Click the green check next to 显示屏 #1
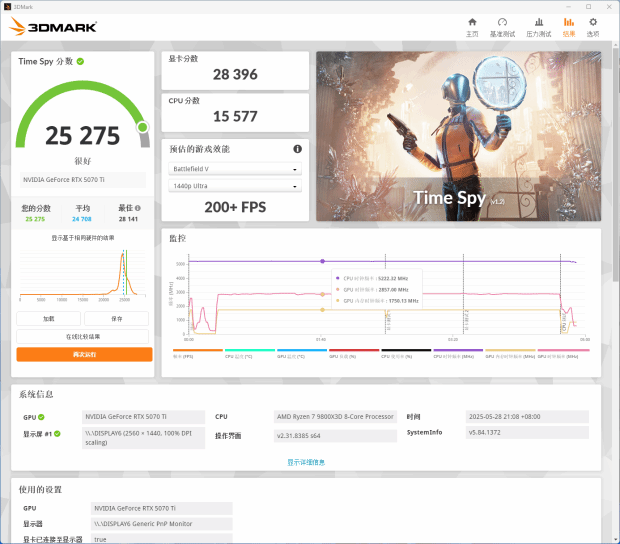Viewport: 620px width, 544px height. [x=57, y=434]
